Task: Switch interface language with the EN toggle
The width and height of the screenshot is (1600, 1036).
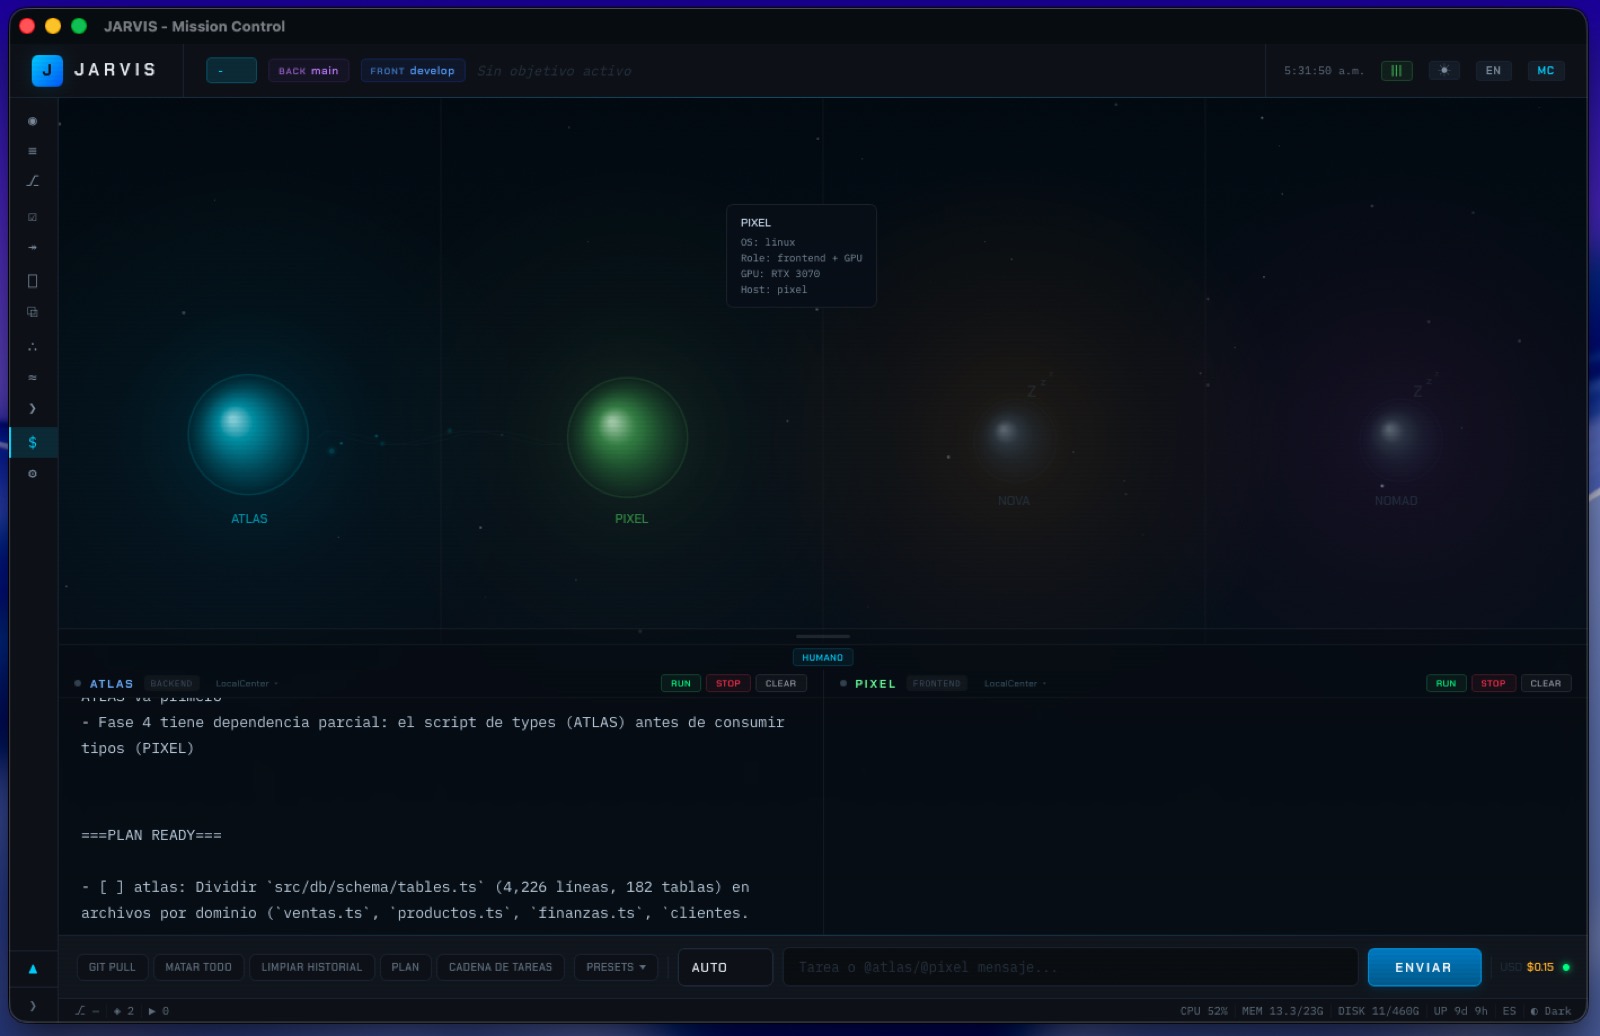Action: coord(1493,70)
